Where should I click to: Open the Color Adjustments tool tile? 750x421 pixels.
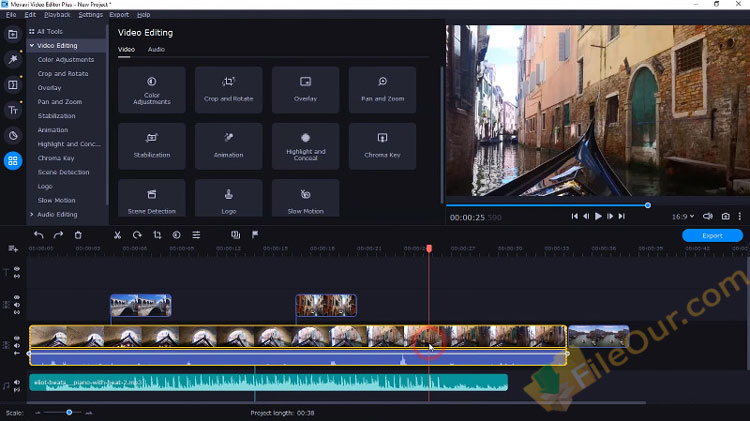click(x=152, y=90)
